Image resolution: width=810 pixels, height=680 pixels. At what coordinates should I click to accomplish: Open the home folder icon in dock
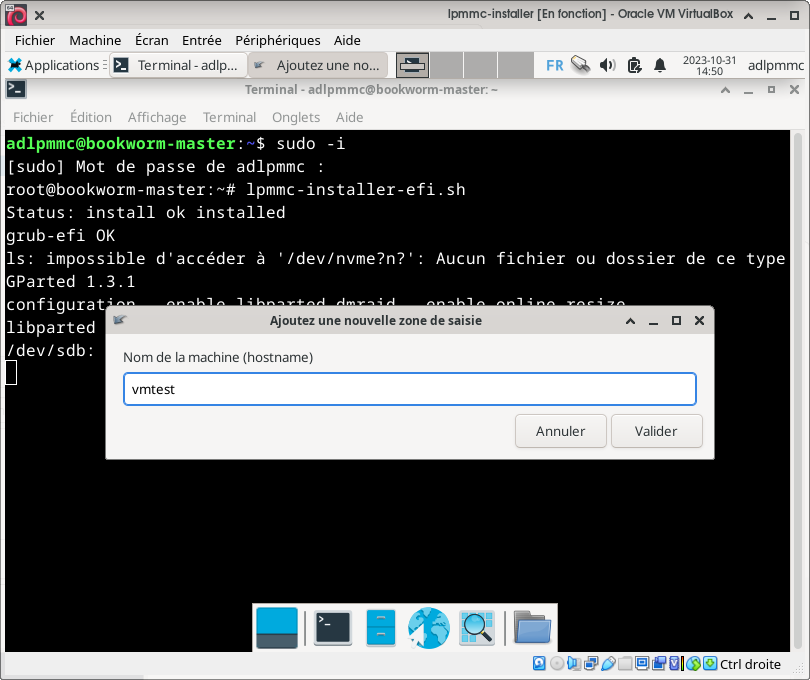click(x=532, y=627)
